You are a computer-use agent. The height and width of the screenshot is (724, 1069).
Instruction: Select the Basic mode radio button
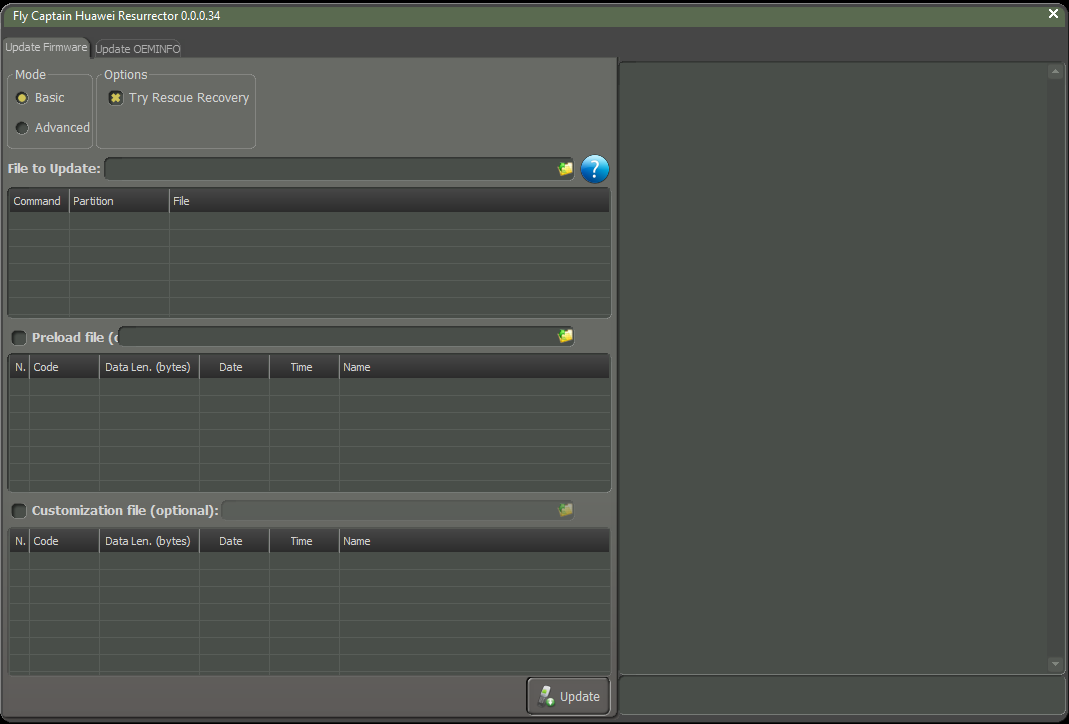tap(22, 98)
